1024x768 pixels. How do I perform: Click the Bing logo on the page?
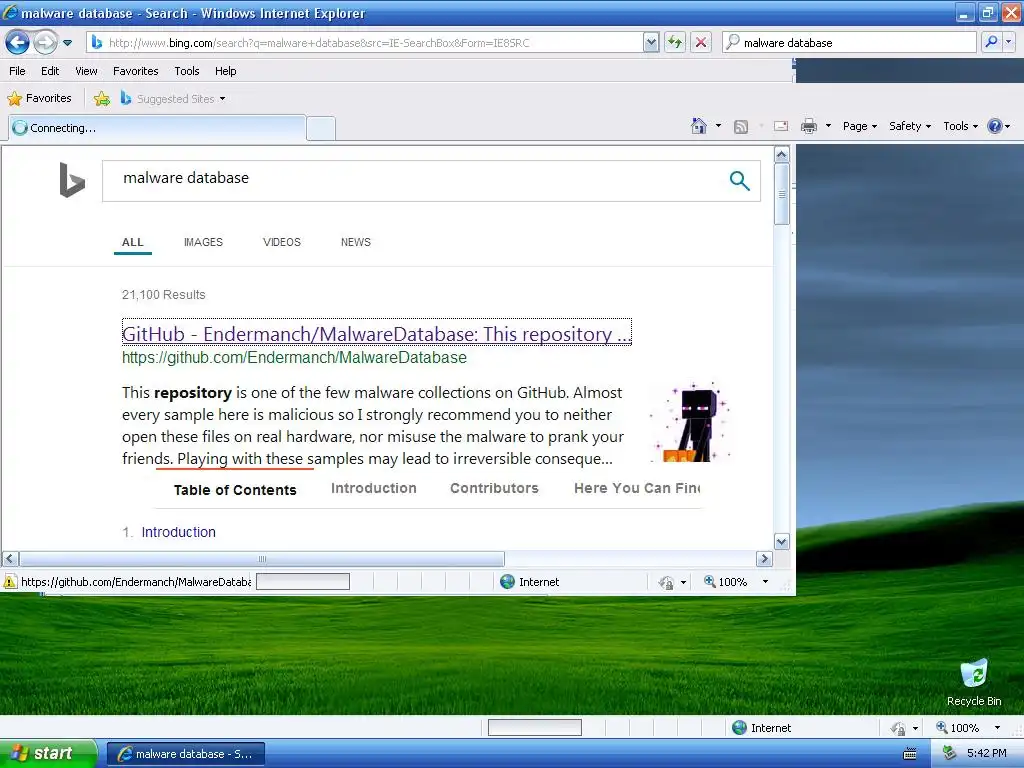tap(72, 180)
